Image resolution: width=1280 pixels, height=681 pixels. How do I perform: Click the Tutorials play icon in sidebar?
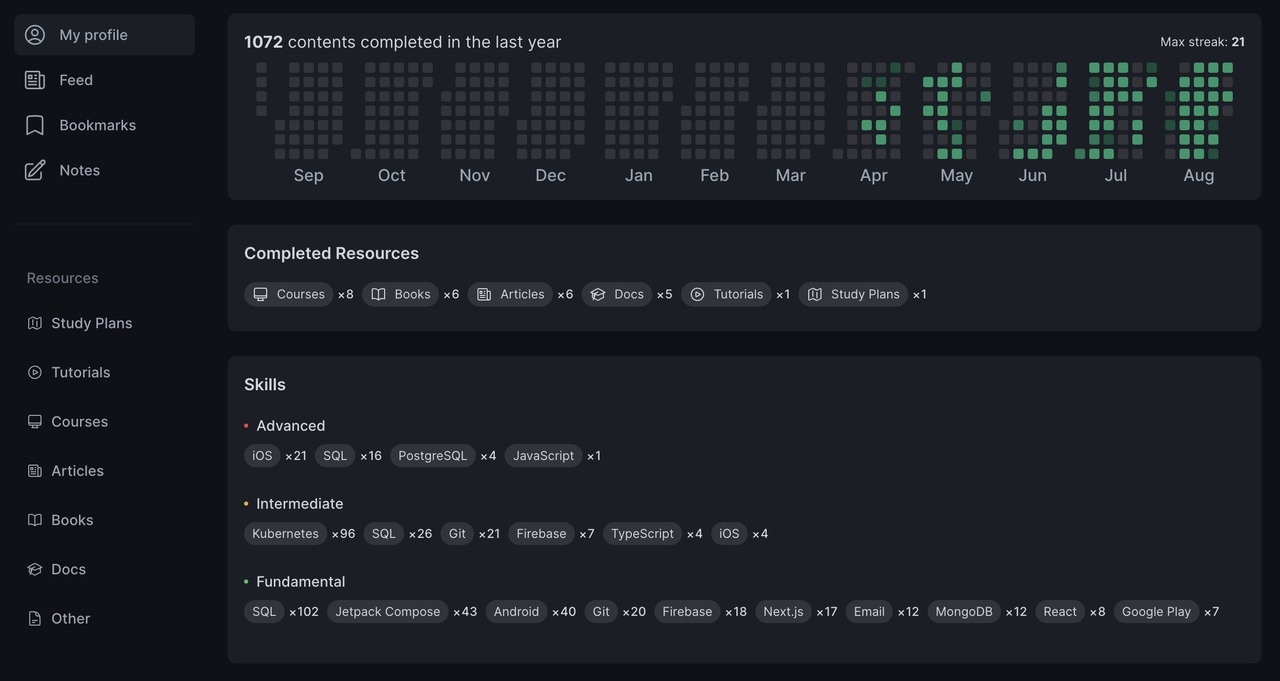pos(35,372)
